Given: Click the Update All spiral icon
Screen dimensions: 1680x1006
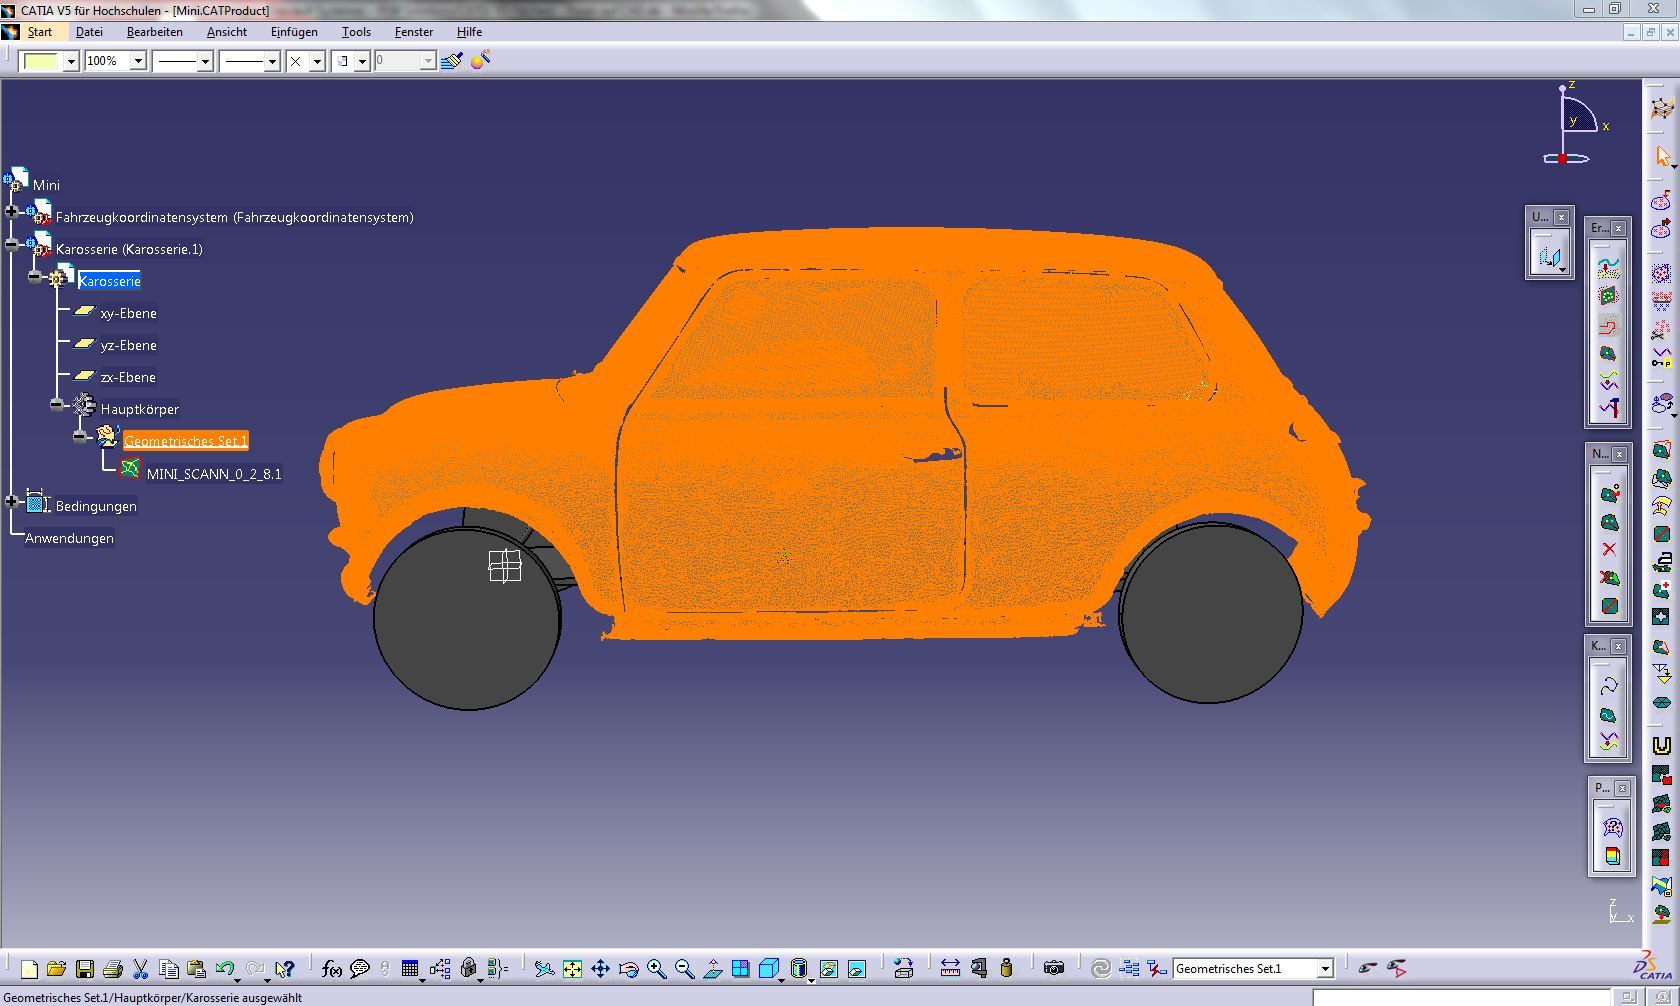Looking at the screenshot, I should point(1100,968).
